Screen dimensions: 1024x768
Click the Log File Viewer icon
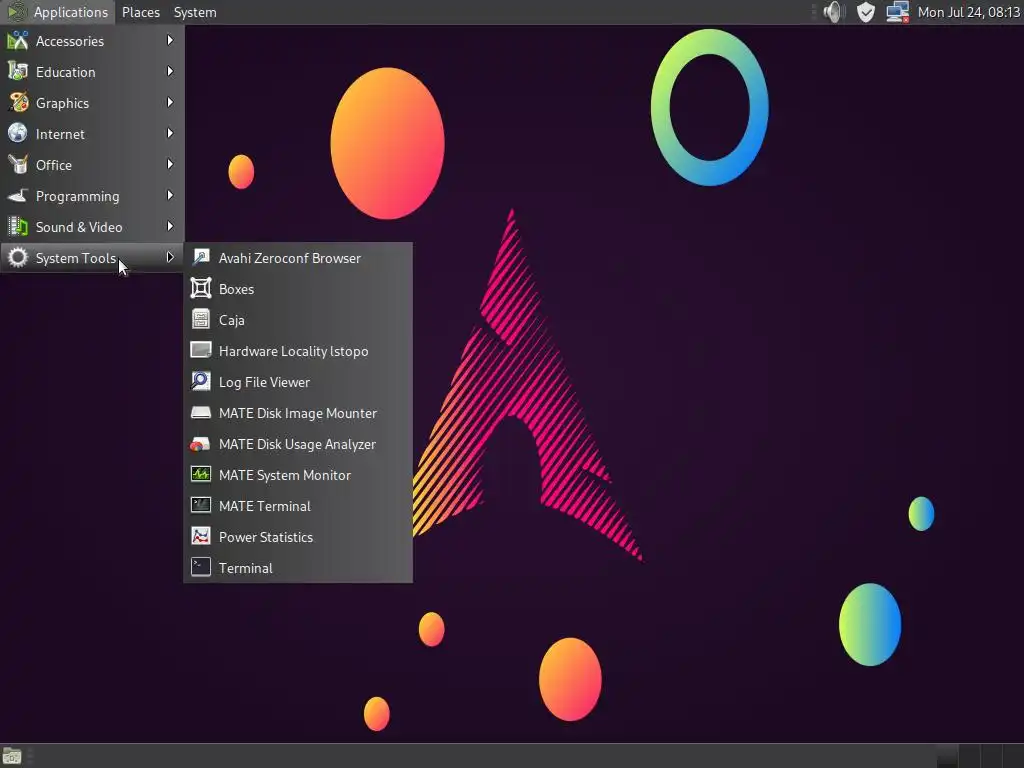click(200, 381)
